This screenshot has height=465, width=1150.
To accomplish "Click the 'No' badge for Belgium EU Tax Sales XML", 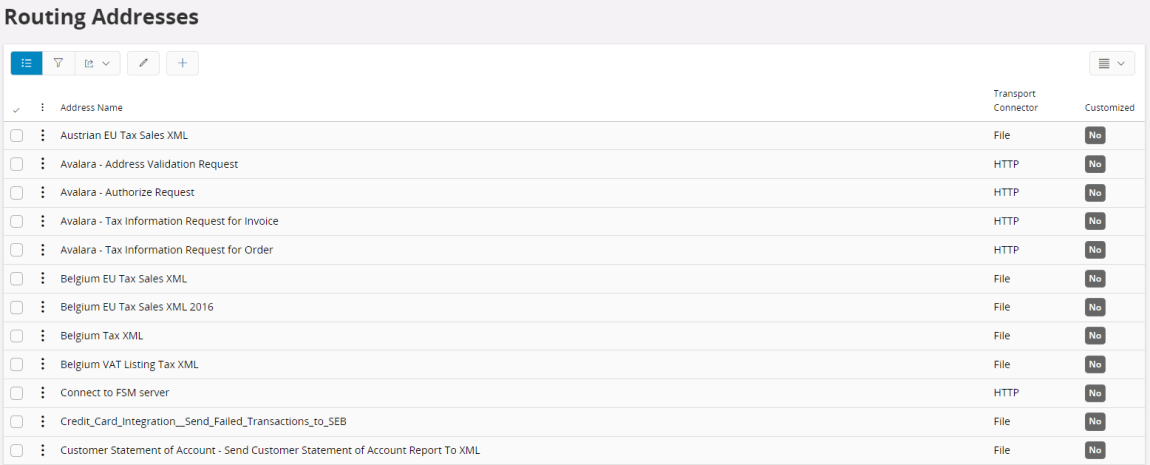I will point(1095,279).
